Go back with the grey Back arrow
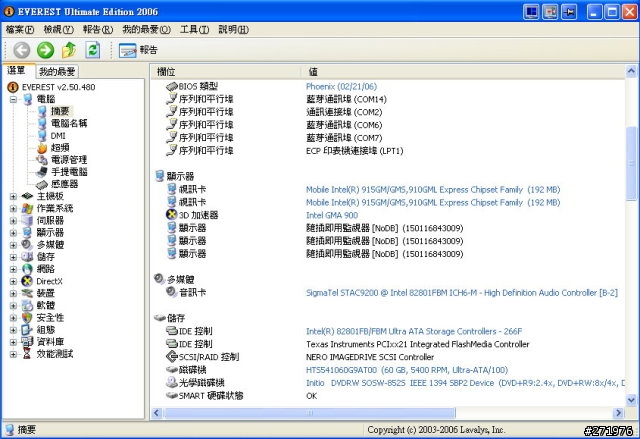Screen dimensions: 640x439 (22, 50)
